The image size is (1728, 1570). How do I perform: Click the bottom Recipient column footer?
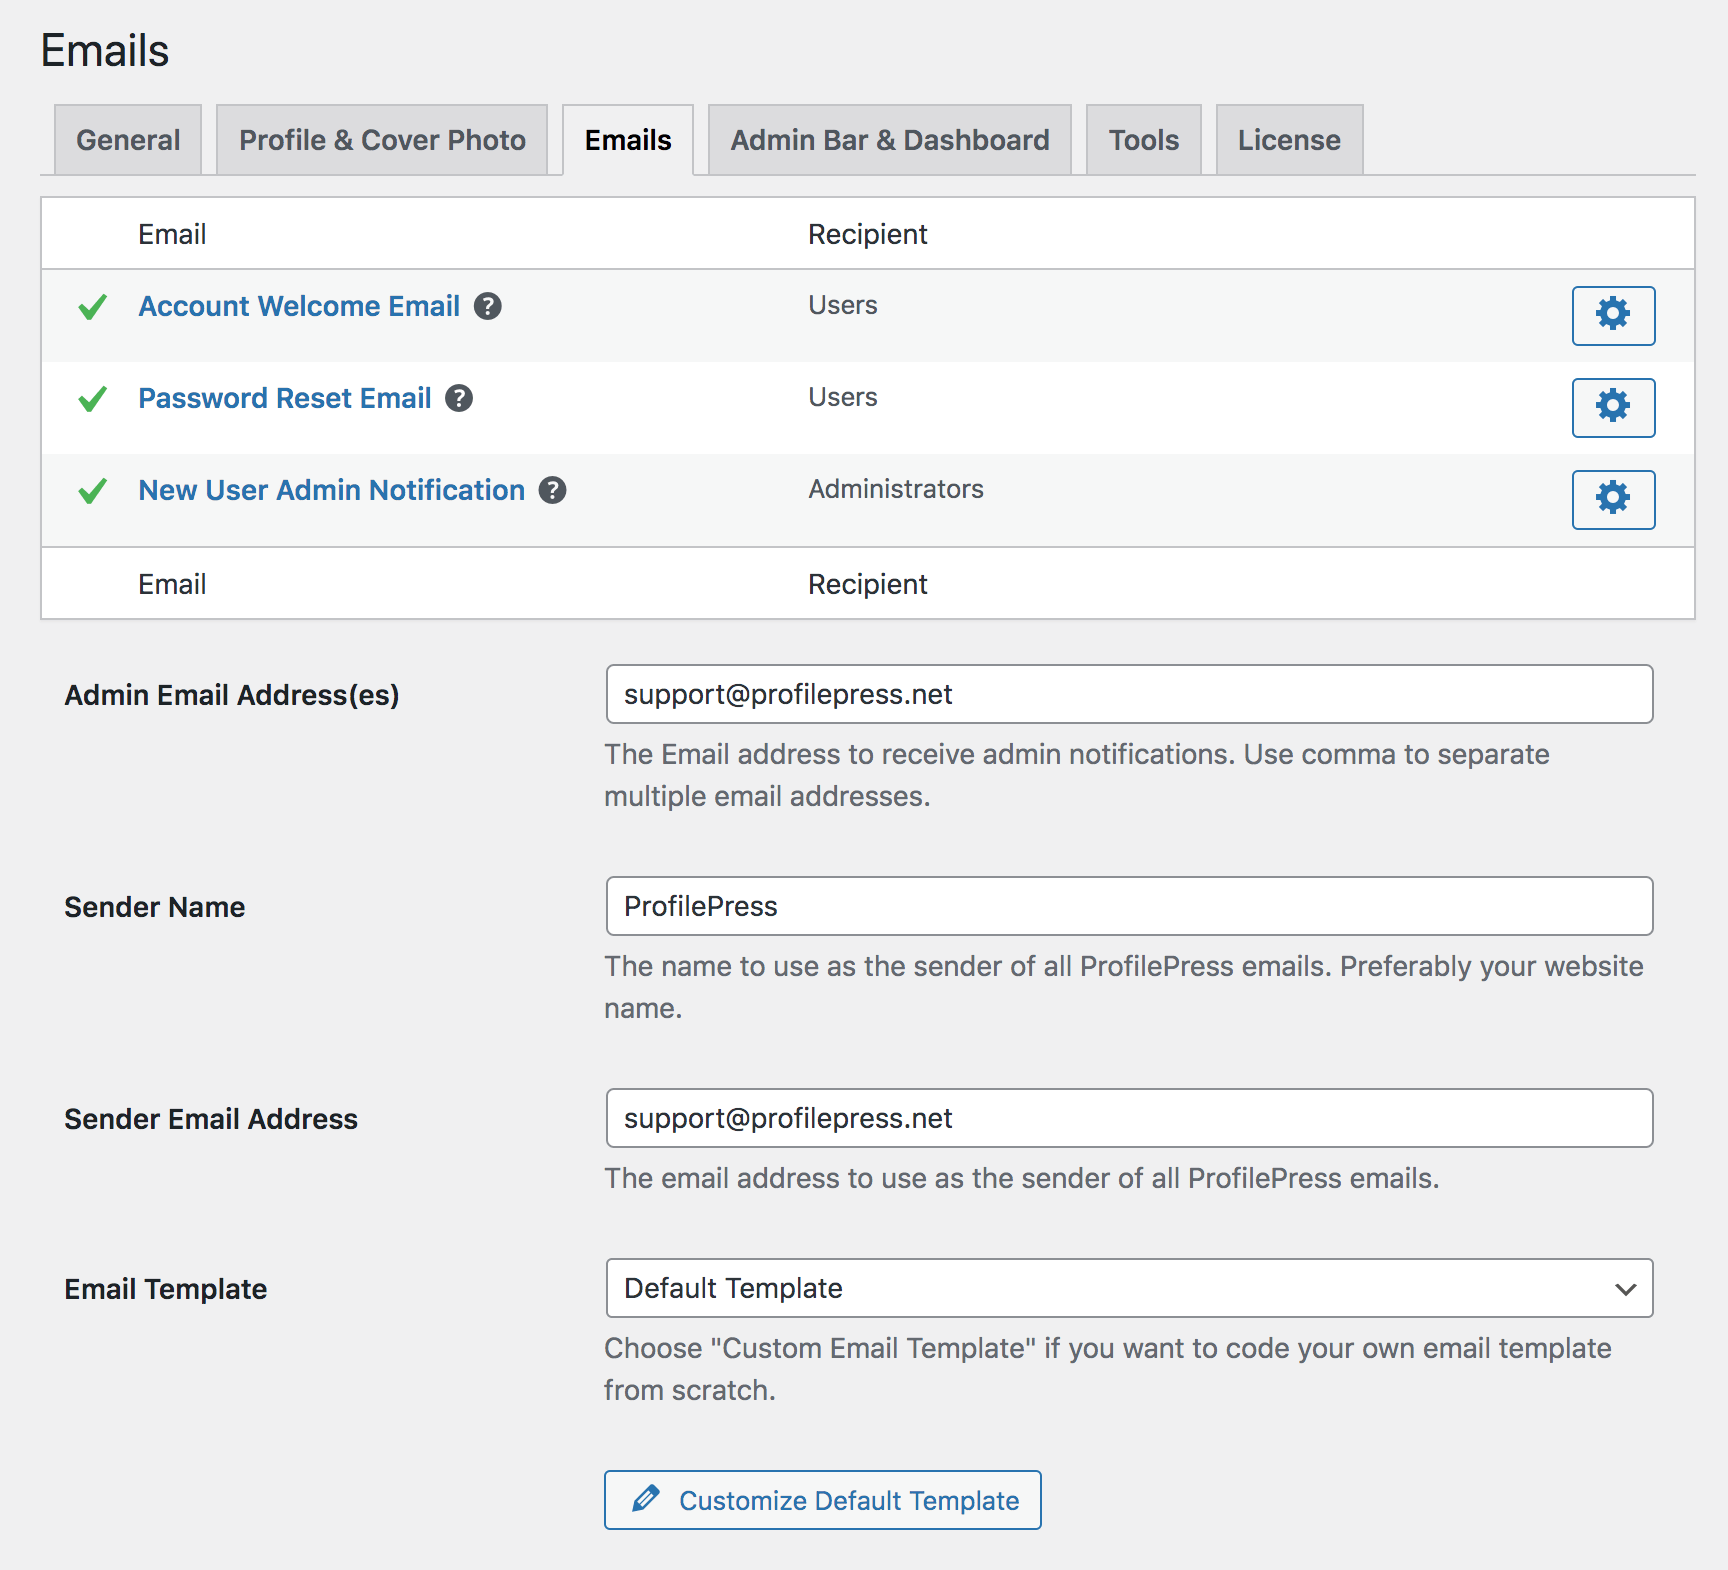click(x=868, y=584)
